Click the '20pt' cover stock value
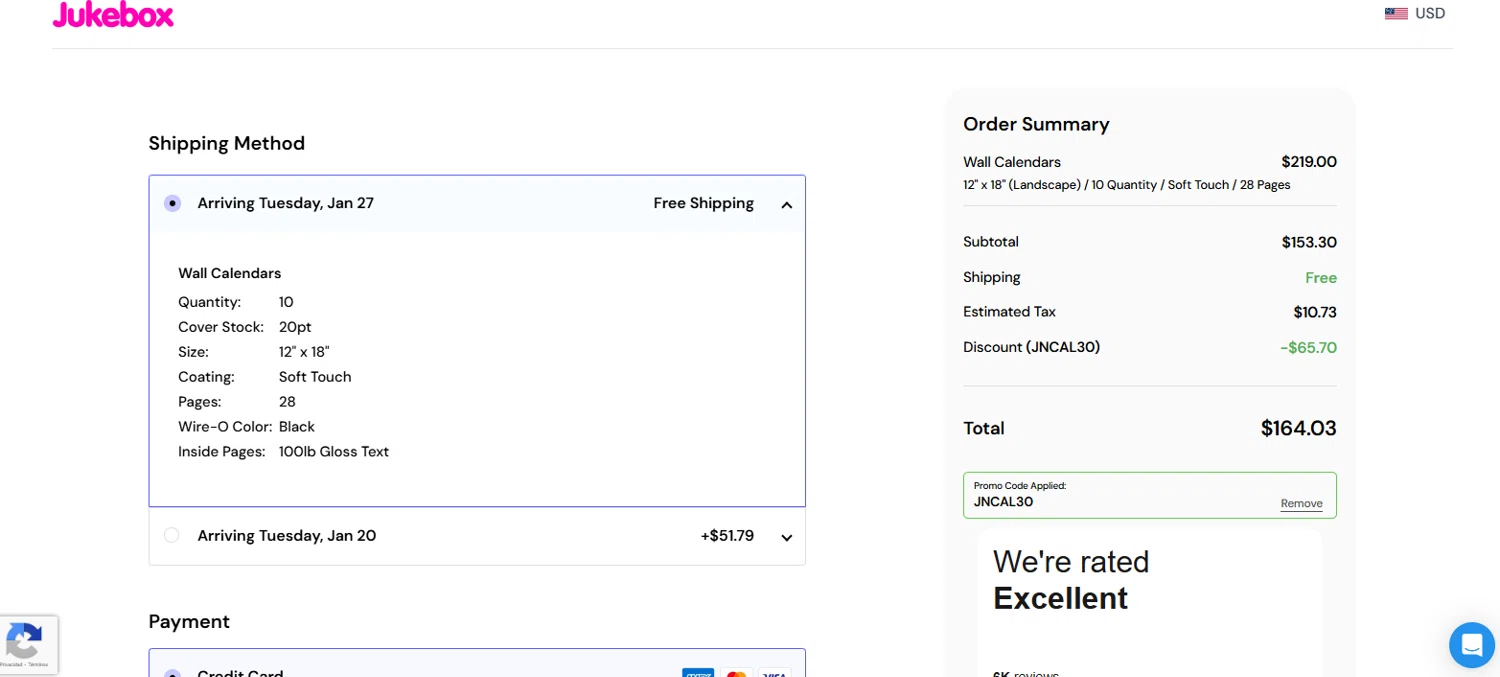Image resolution: width=1500 pixels, height=677 pixels. (295, 327)
